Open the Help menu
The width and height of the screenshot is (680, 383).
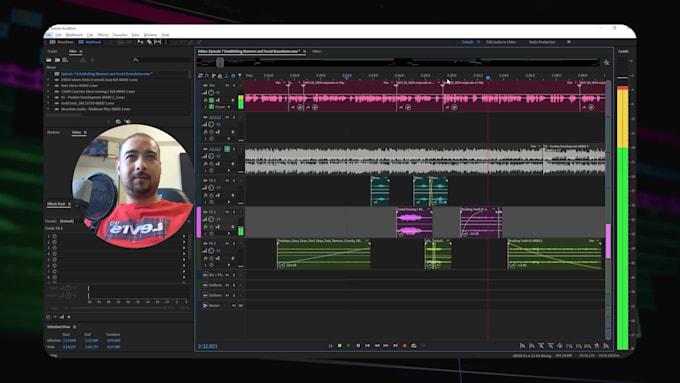pos(165,35)
